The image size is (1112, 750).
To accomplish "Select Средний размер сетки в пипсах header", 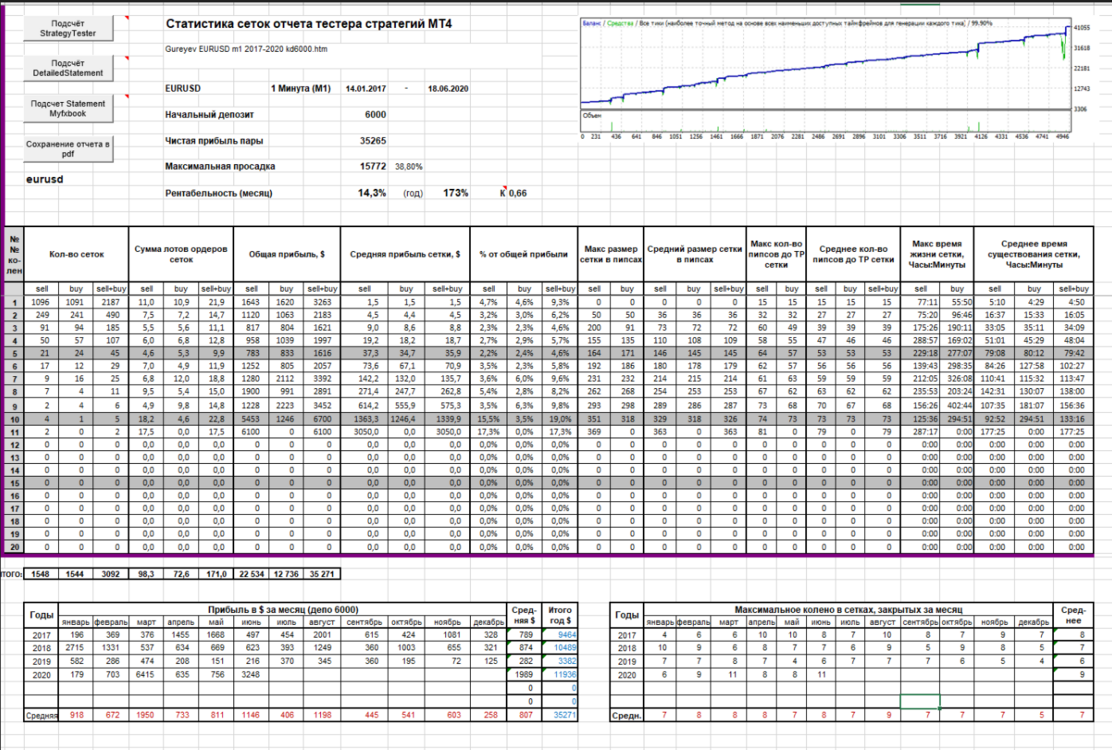I will 694,254.
